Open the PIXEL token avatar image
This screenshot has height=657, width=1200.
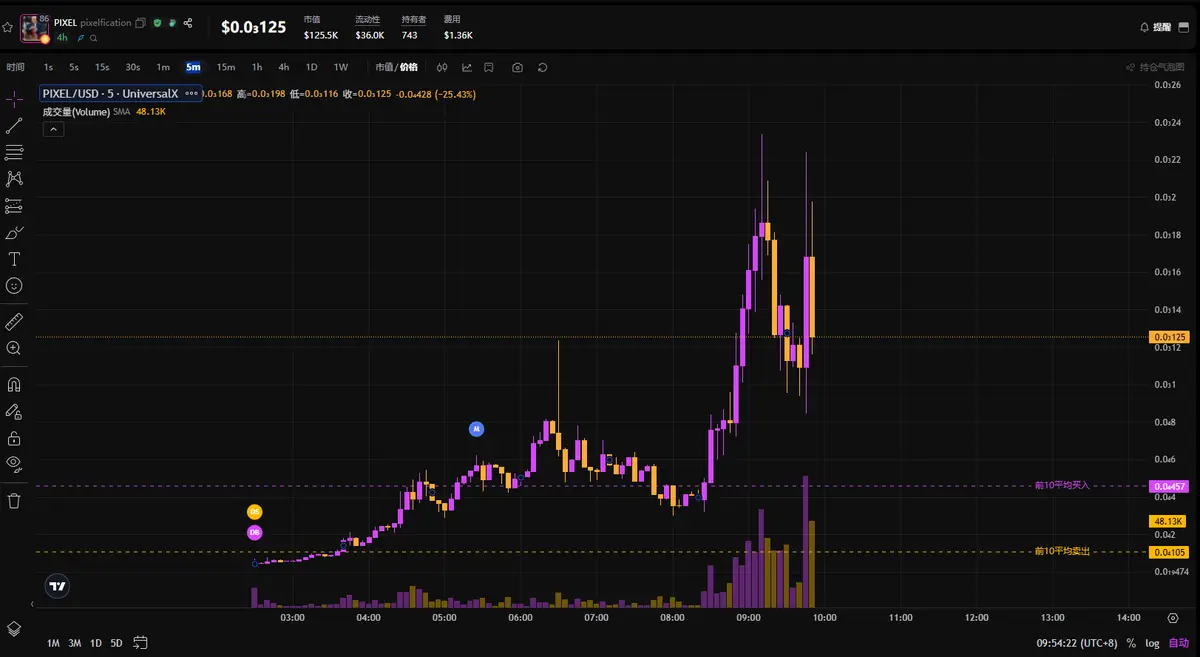click(35, 28)
